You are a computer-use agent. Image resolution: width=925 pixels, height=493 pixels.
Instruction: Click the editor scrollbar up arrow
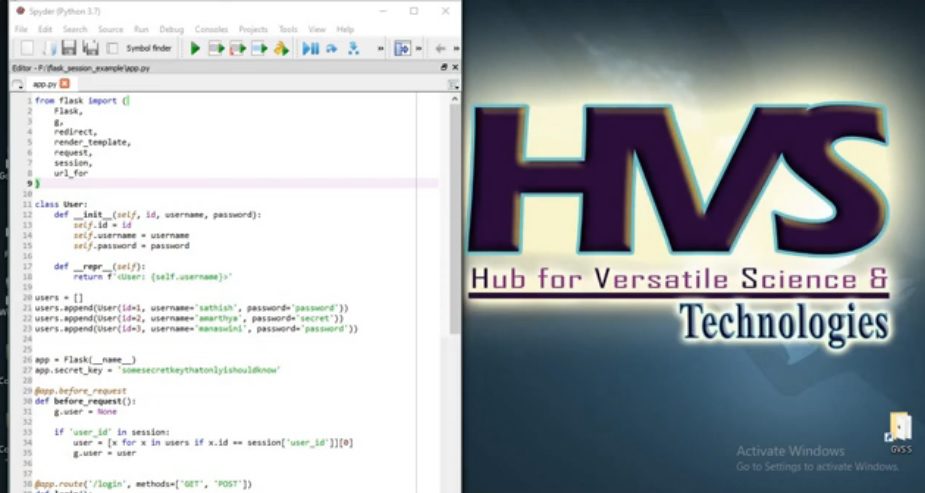(455, 99)
